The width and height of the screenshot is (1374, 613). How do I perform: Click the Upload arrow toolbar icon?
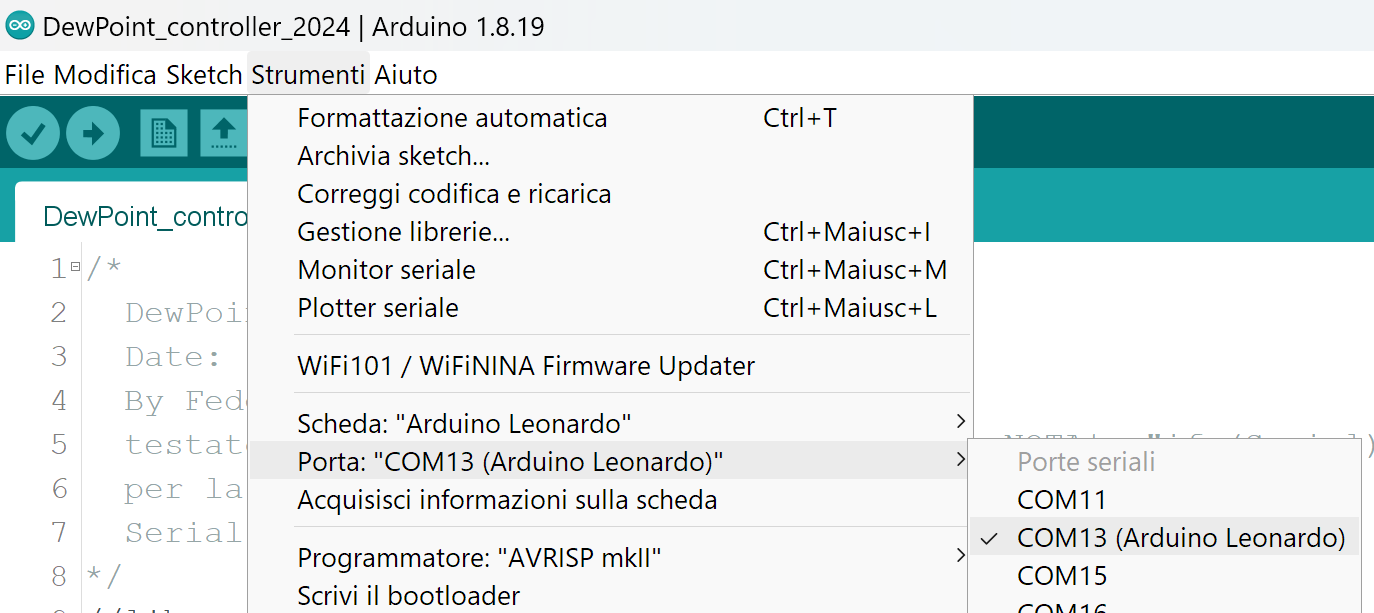click(x=93, y=133)
